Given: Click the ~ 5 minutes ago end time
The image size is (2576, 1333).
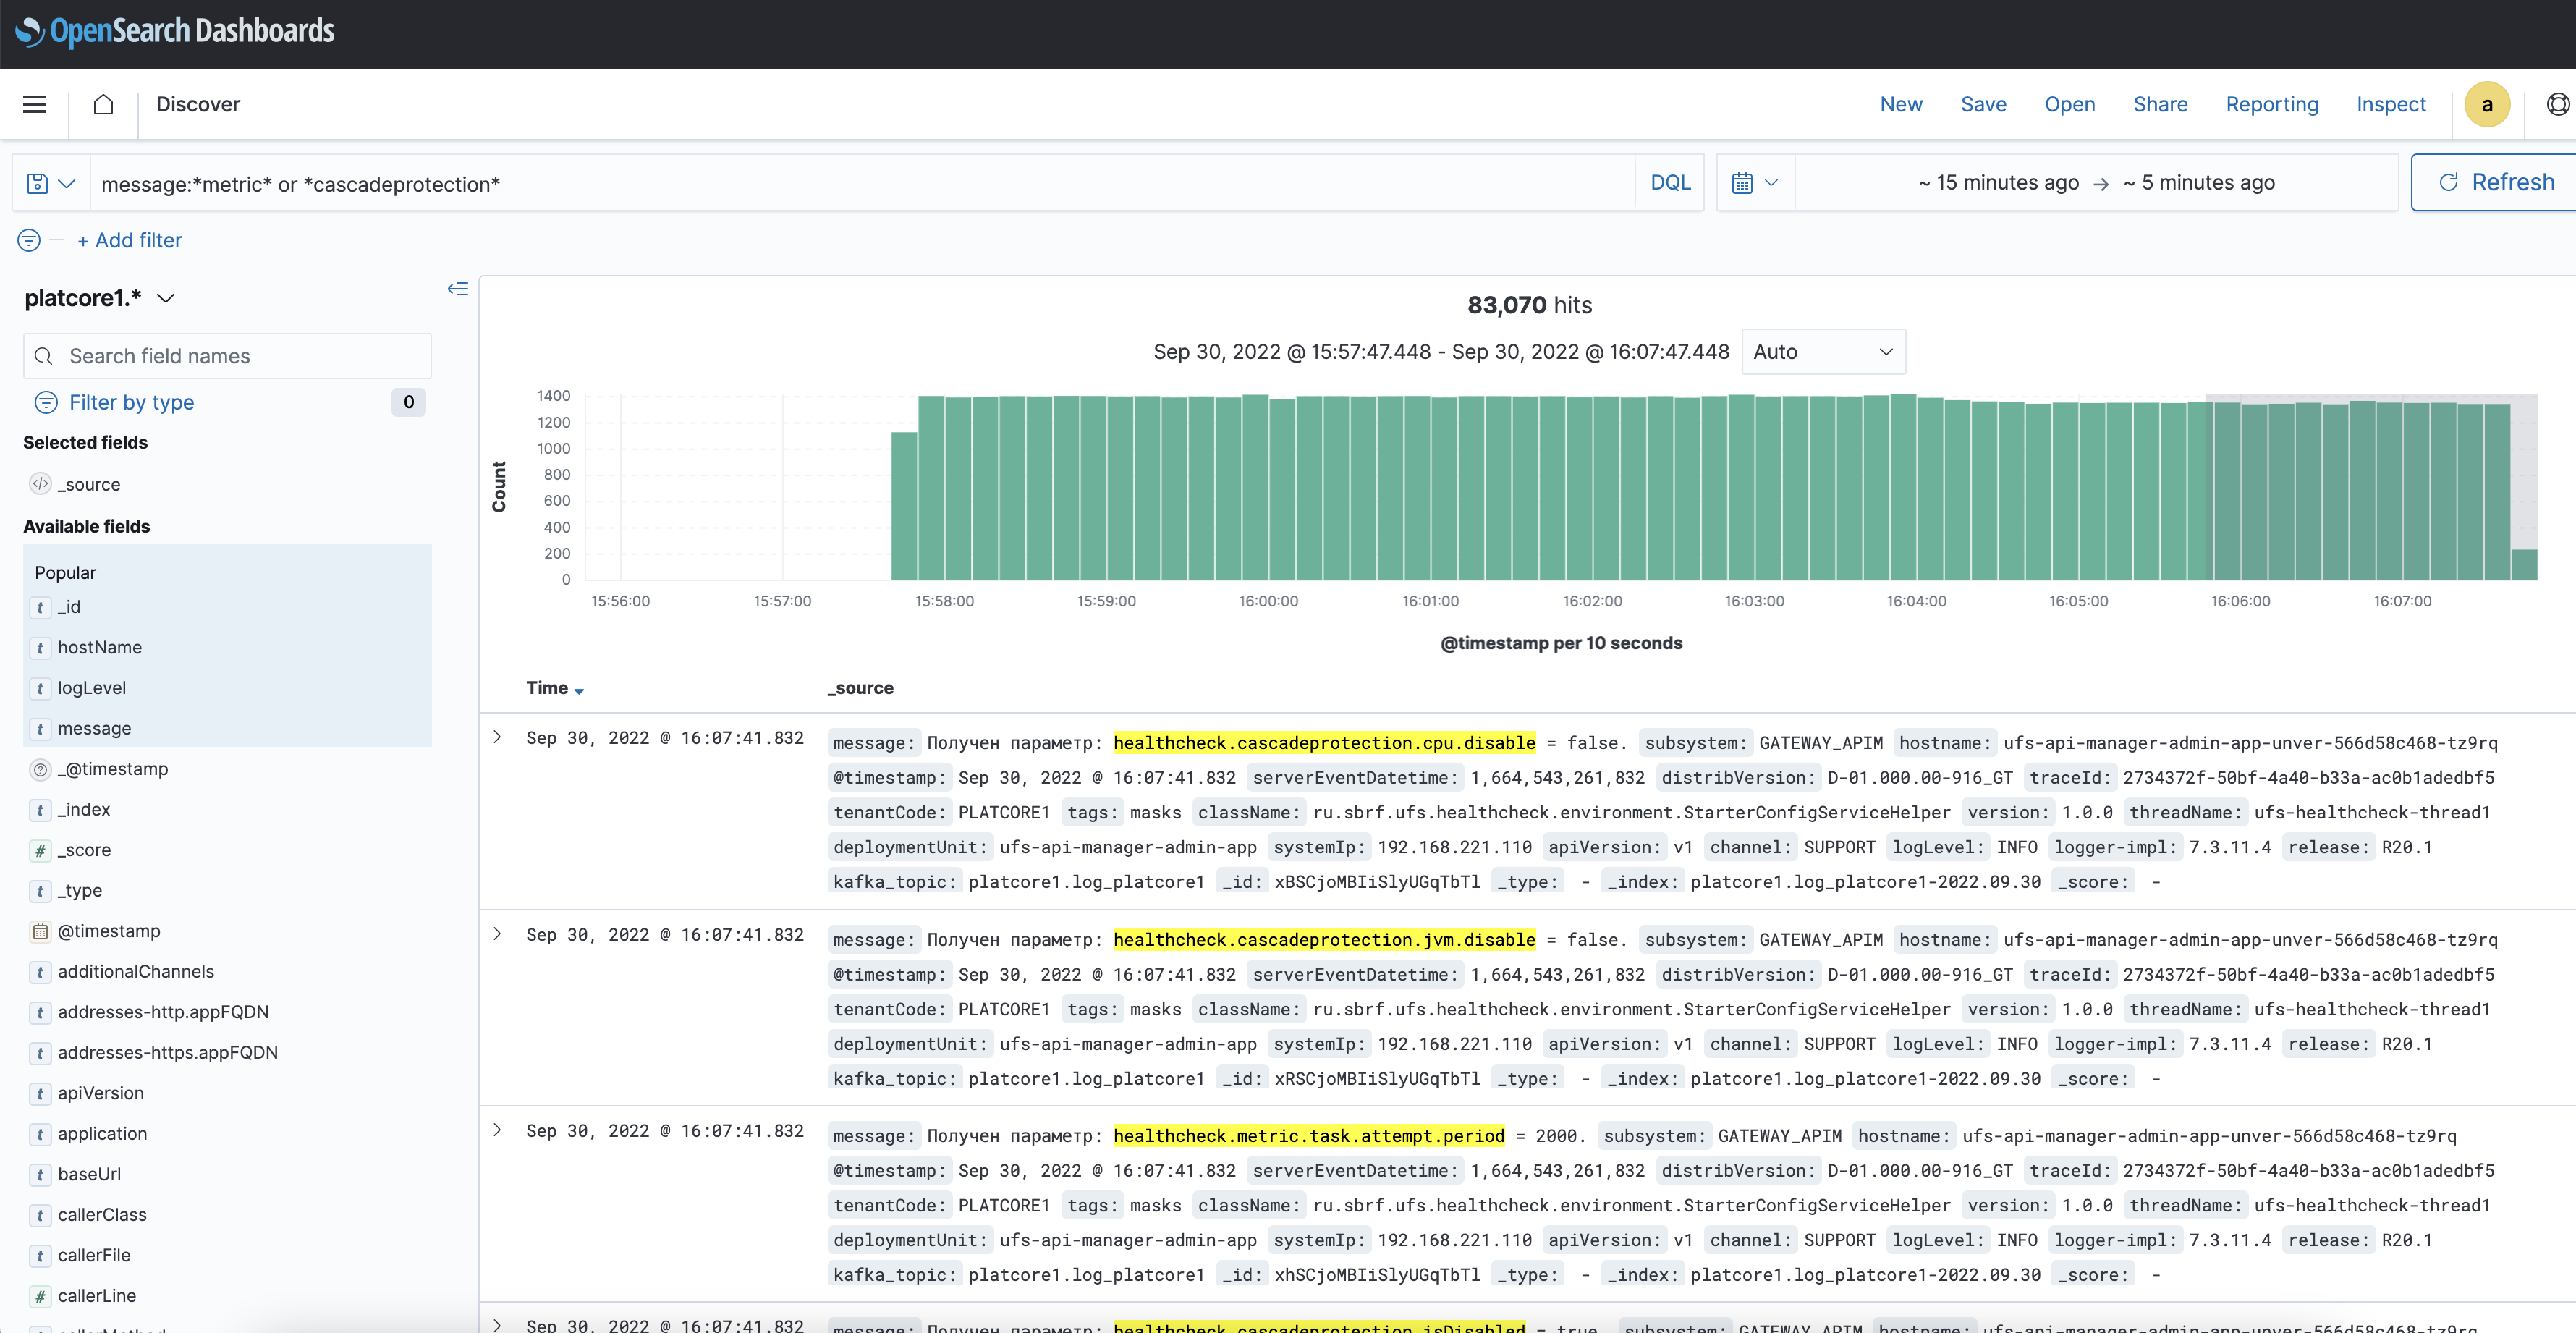Looking at the screenshot, I should [x=2198, y=183].
